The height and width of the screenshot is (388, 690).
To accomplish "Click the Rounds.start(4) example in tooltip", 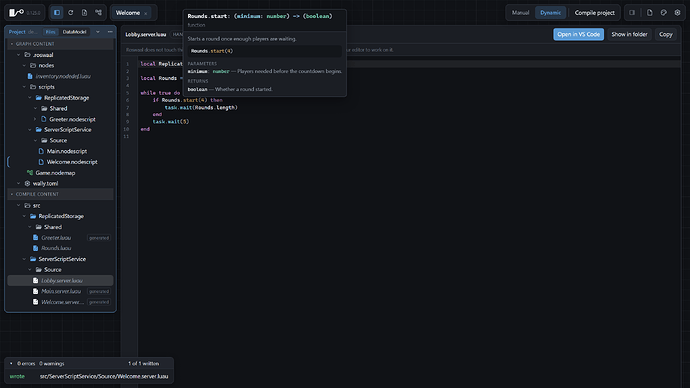I will tap(212, 51).
